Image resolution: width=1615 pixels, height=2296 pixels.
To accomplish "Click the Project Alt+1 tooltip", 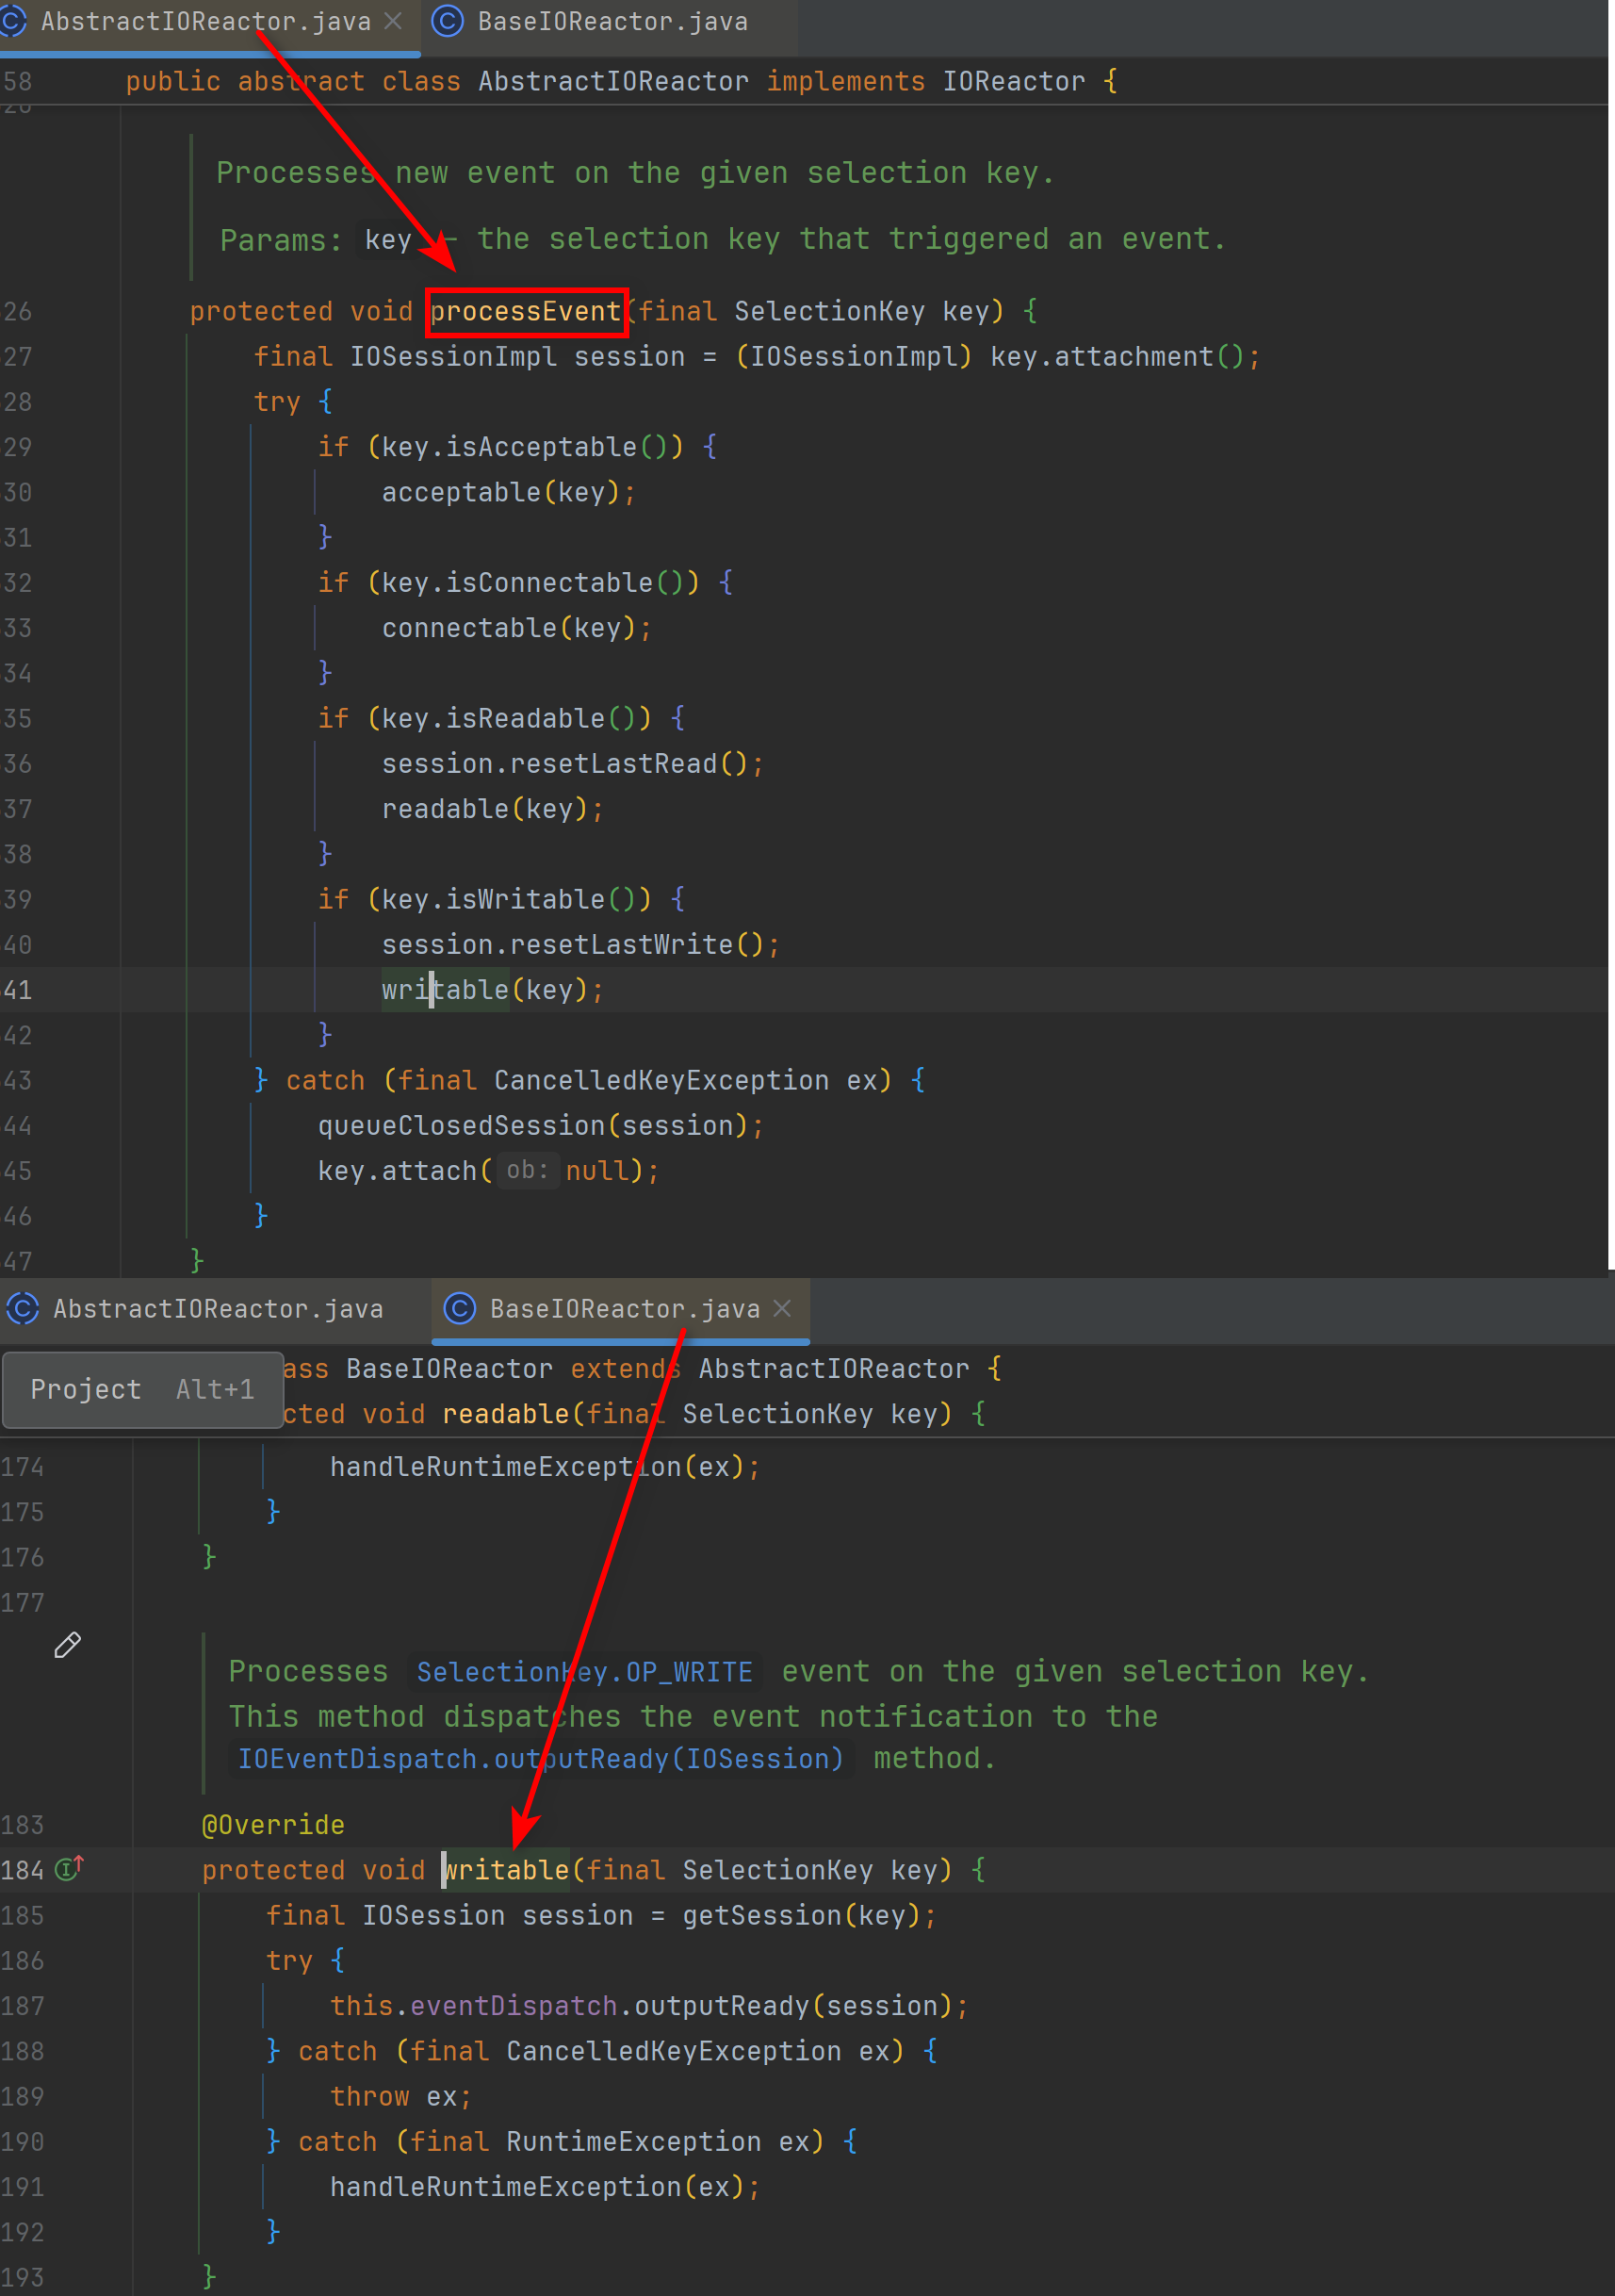I will 142,1389.
